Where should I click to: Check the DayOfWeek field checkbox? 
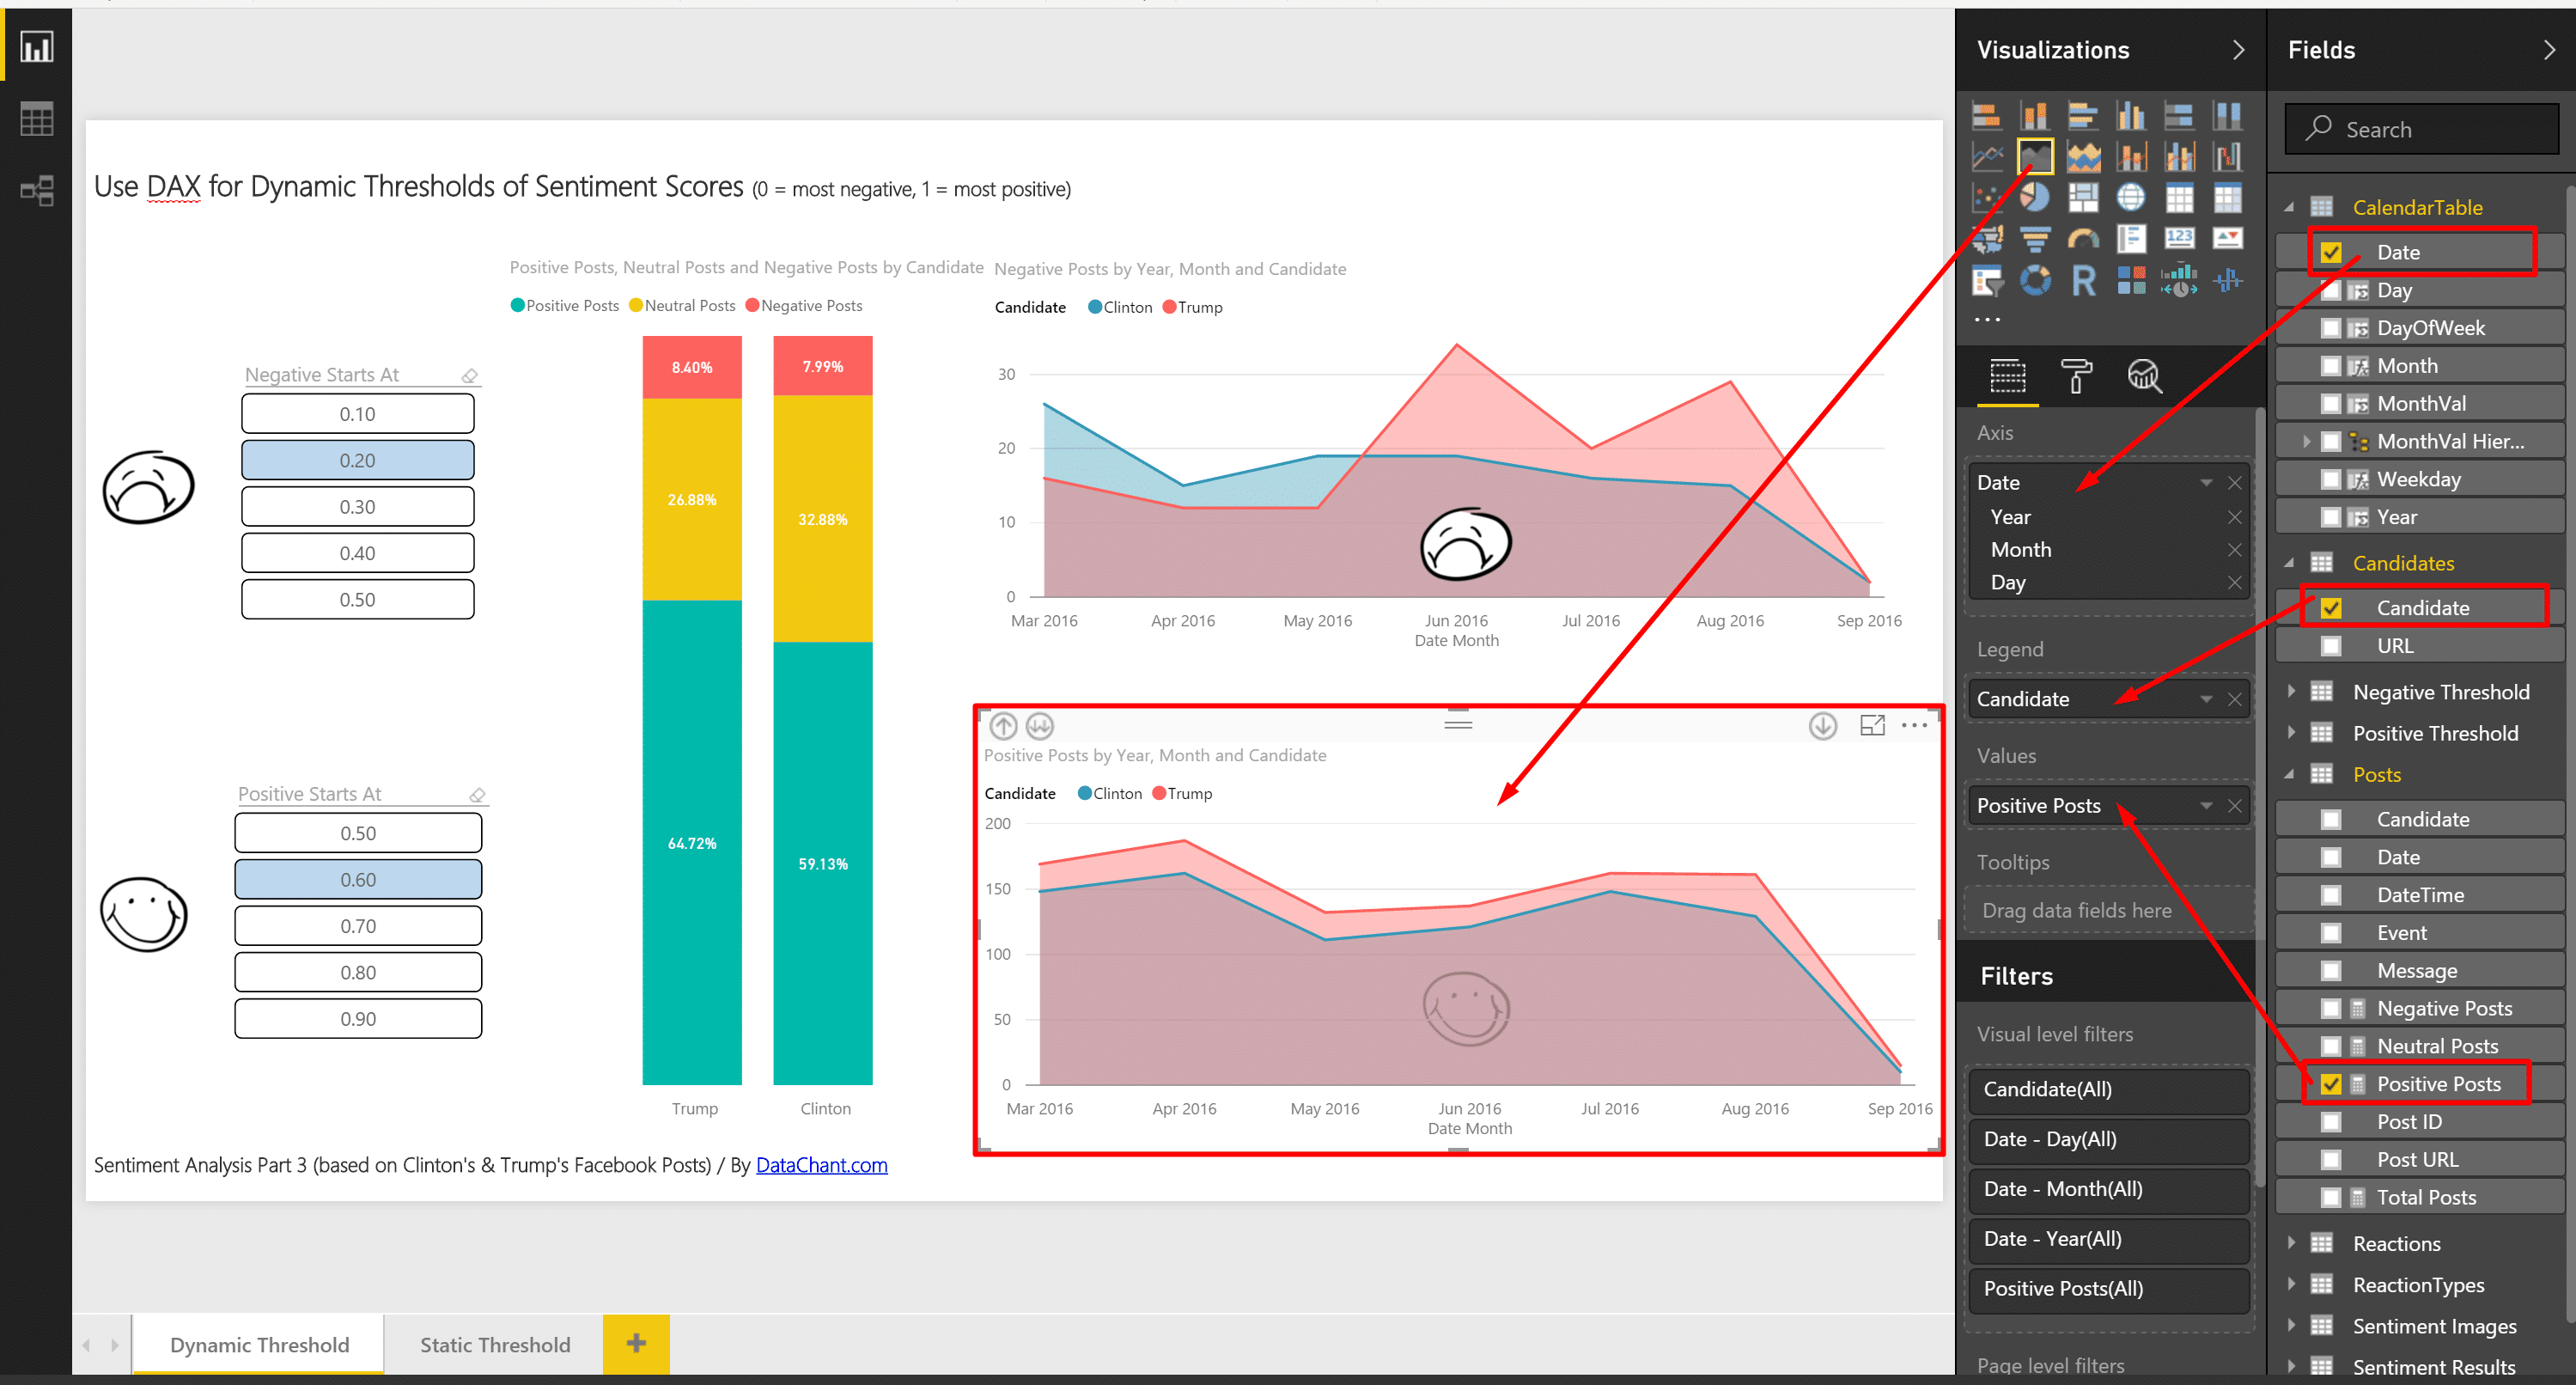2331,328
